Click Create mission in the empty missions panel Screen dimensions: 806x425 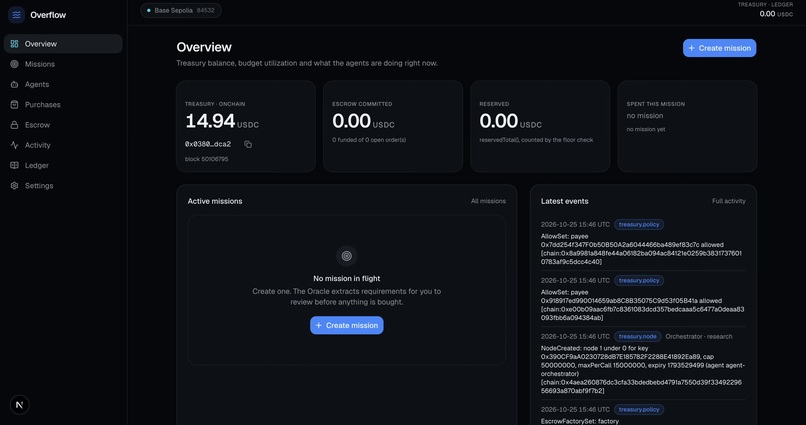tap(346, 325)
